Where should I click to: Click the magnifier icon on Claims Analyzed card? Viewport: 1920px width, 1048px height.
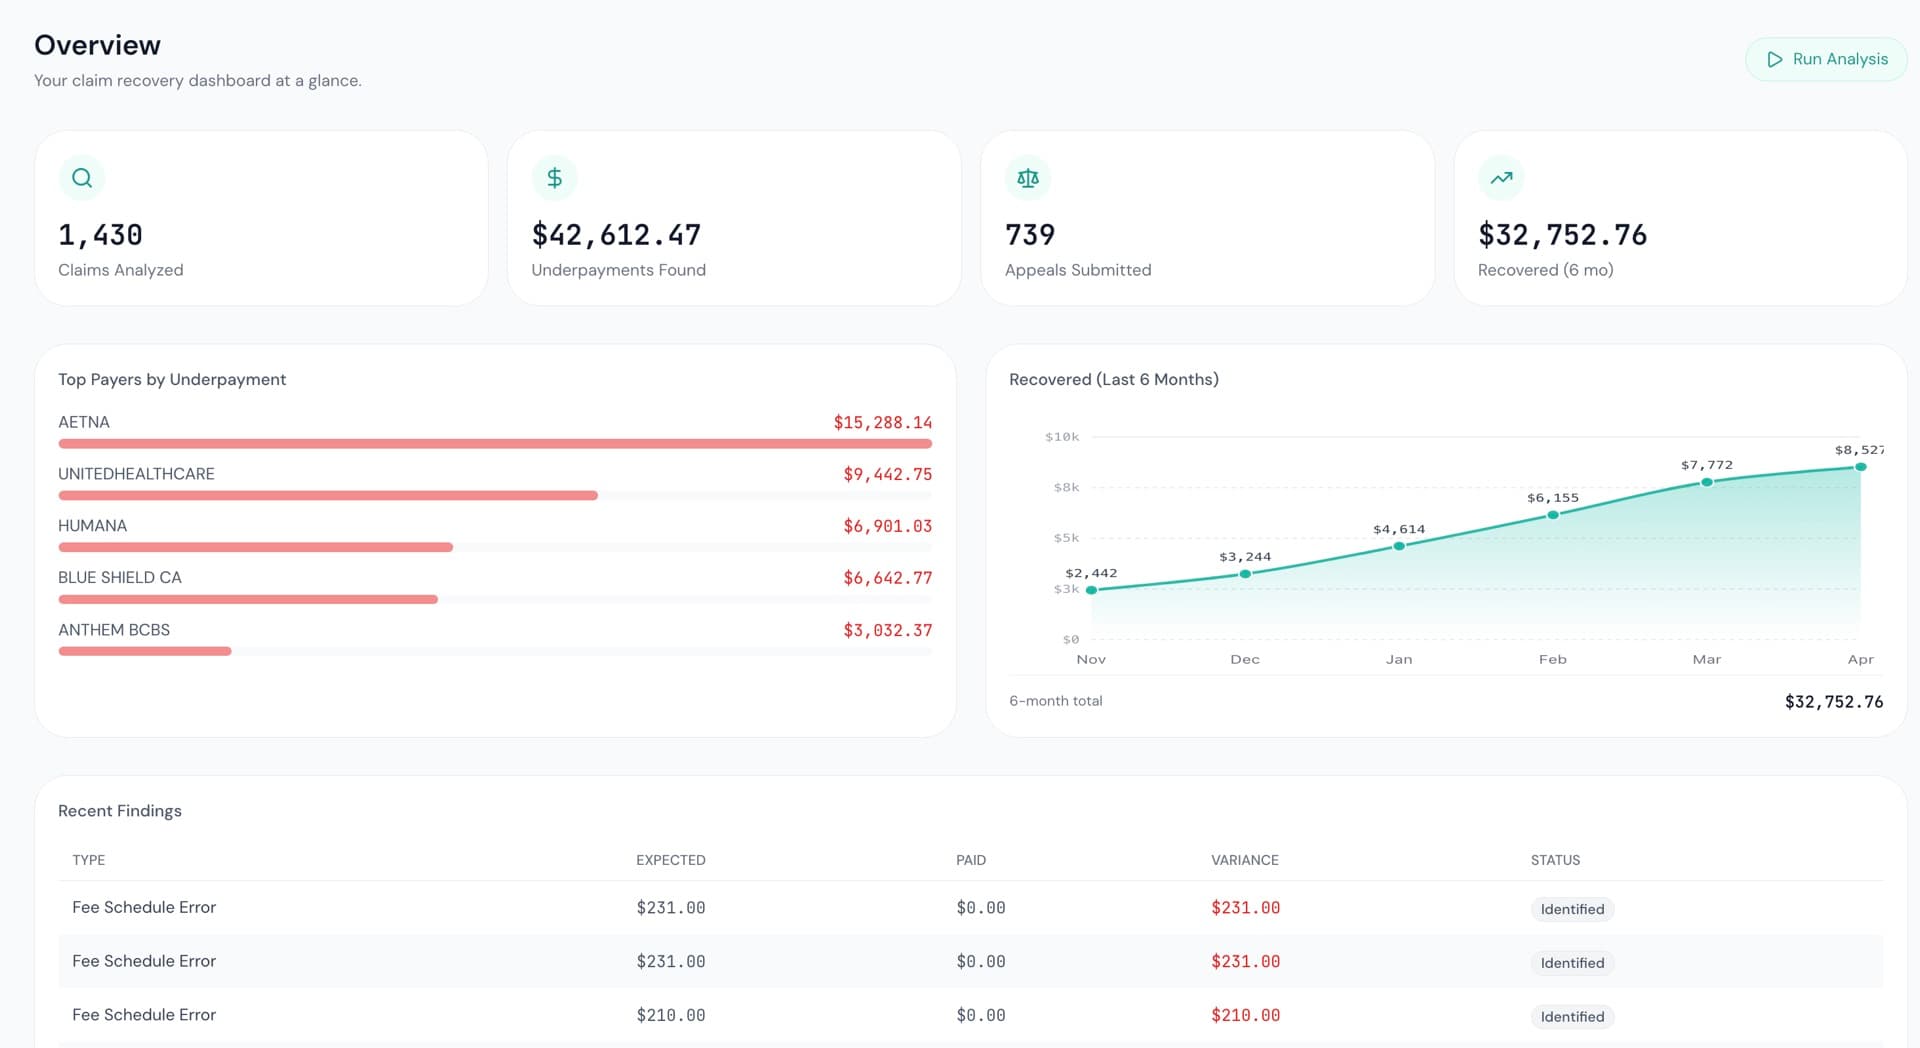(82, 178)
